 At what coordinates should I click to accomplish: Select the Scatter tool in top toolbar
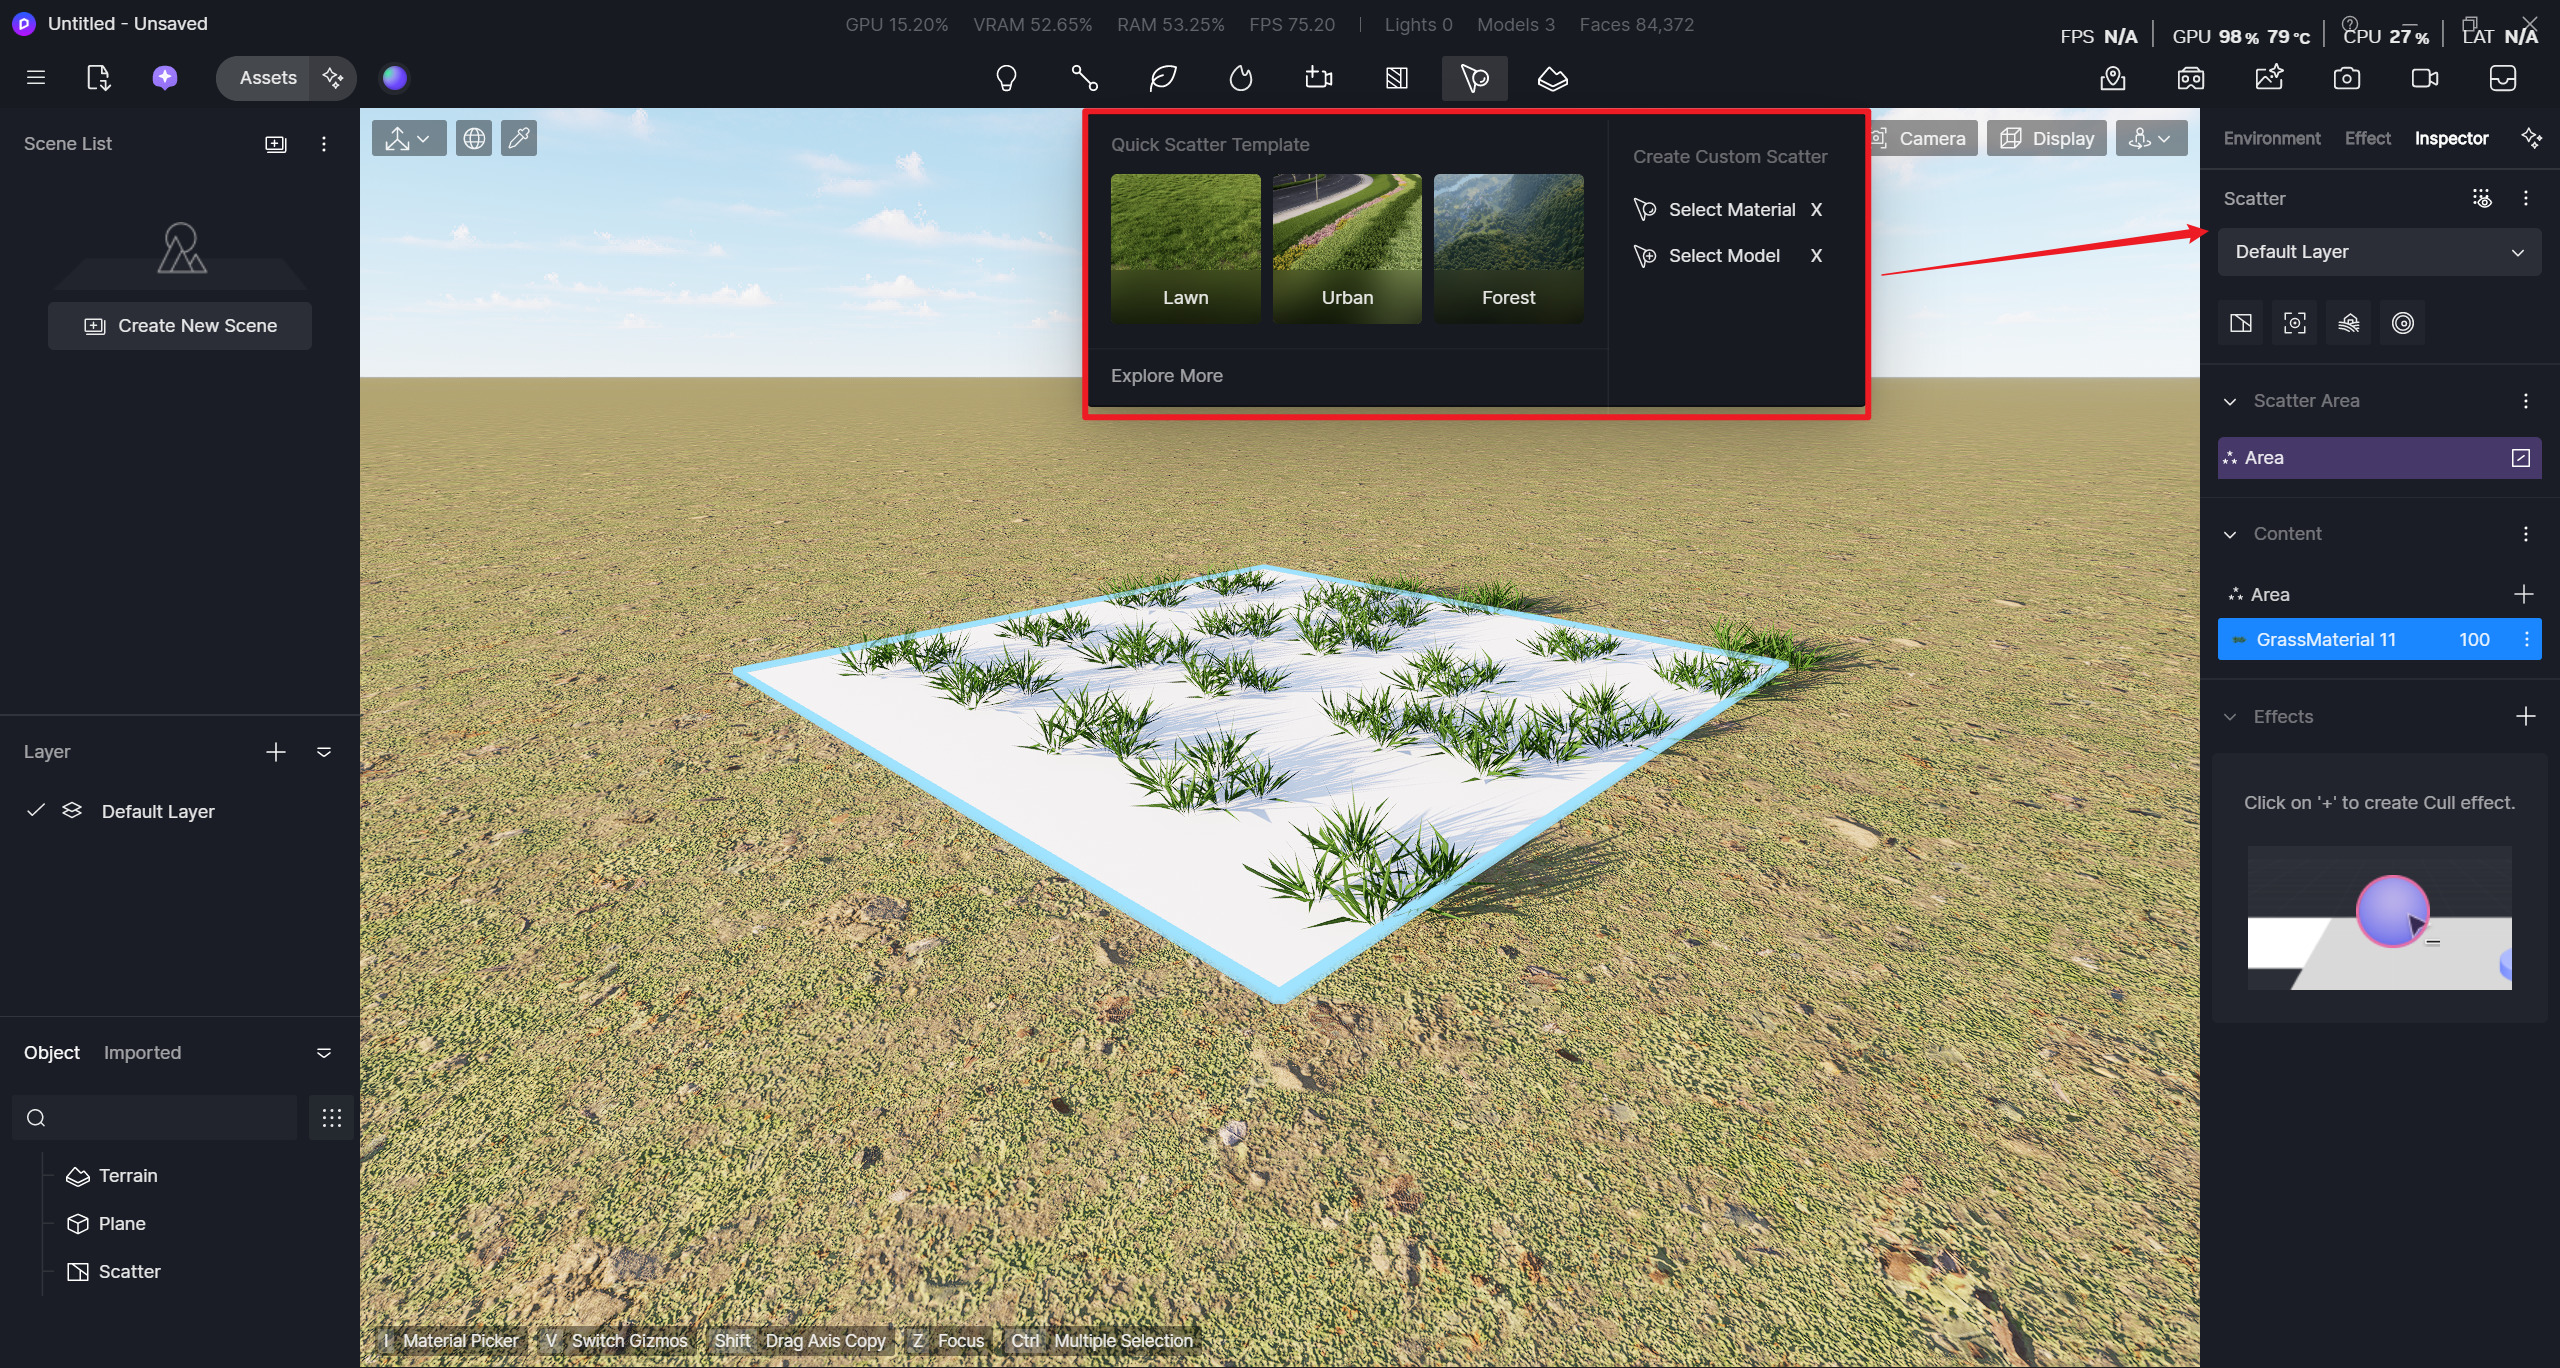point(1475,78)
